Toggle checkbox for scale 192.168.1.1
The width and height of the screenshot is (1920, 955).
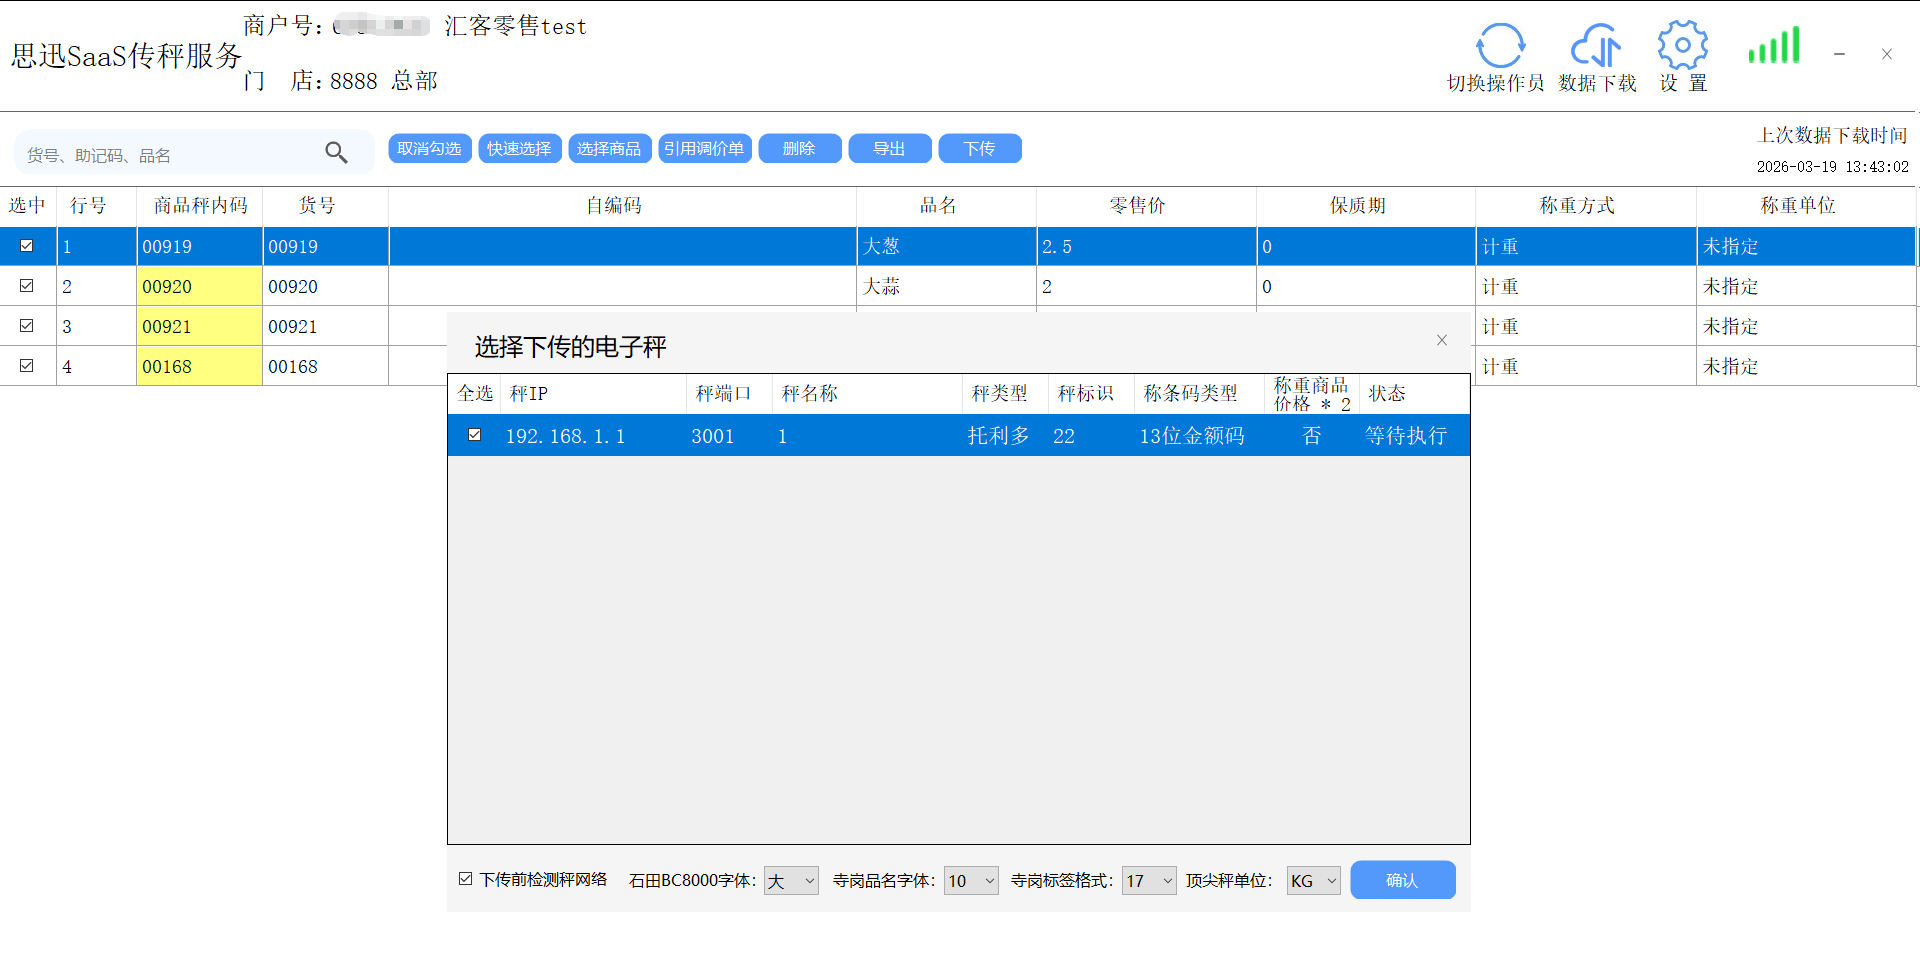pyautogui.click(x=475, y=435)
